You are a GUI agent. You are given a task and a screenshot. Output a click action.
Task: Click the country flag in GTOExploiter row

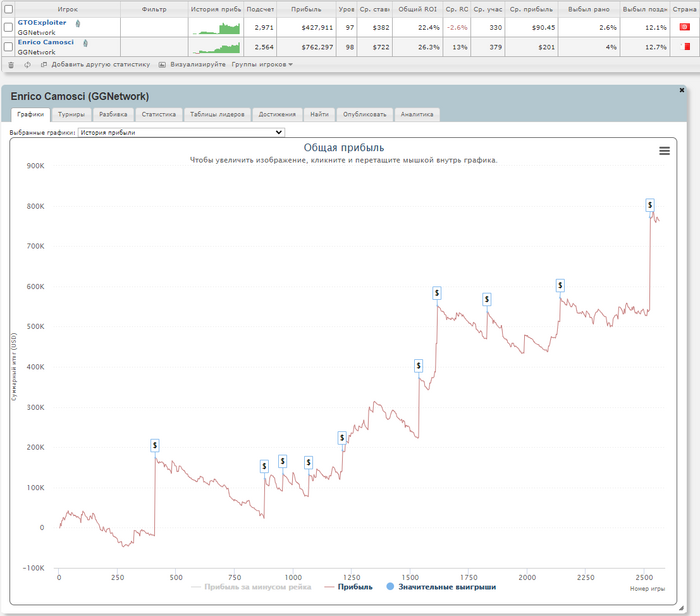[684, 27]
